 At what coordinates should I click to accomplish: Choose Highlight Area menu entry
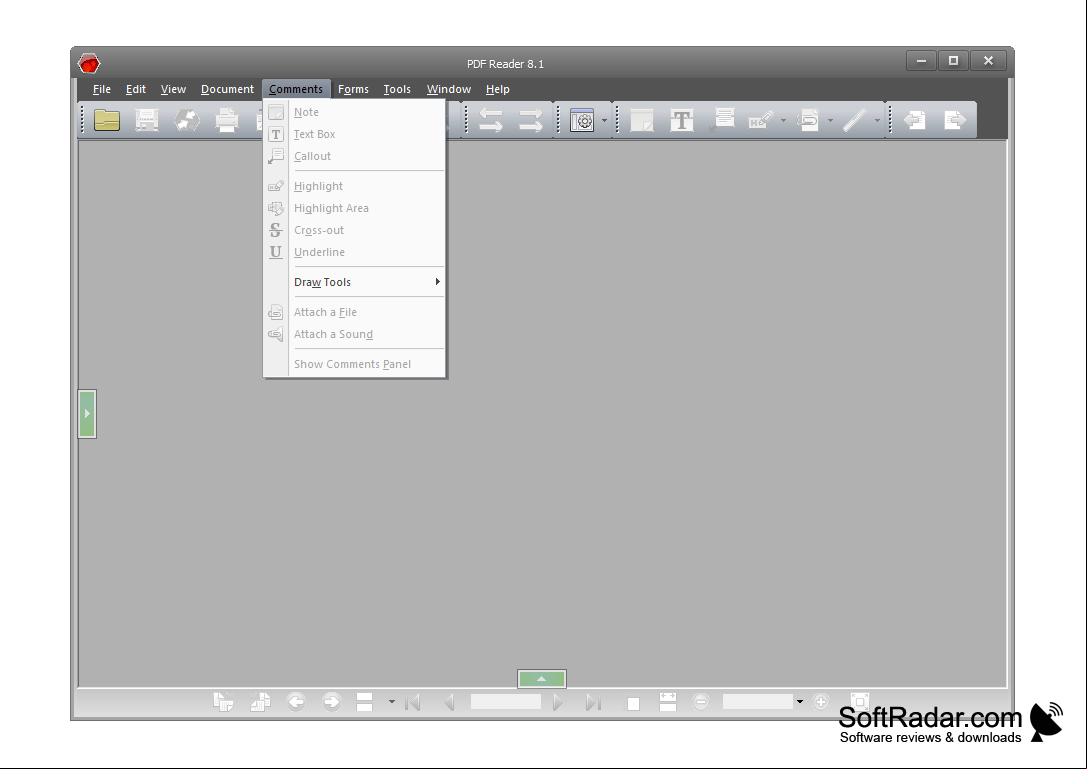click(354, 208)
